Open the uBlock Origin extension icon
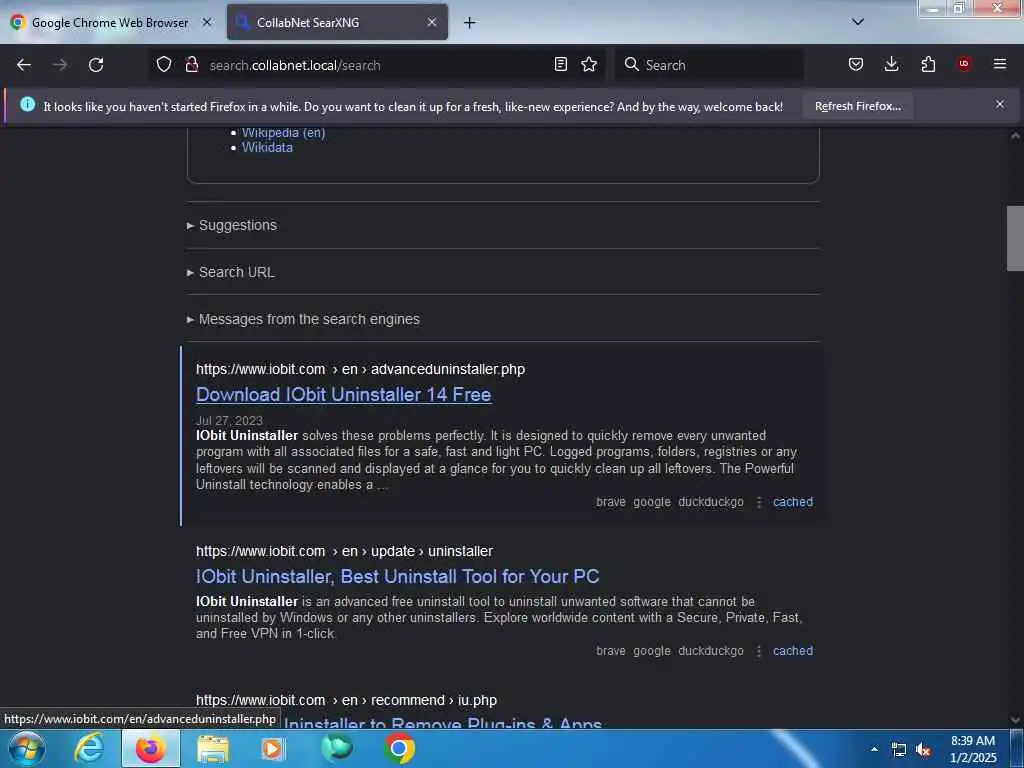Viewport: 1024px width, 768px height. pos(964,64)
